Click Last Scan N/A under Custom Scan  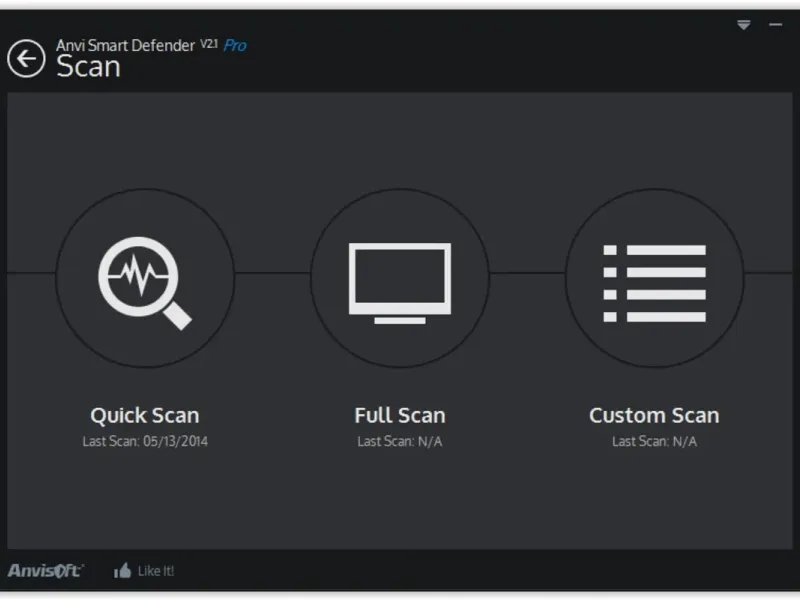(x=655, y=441)
